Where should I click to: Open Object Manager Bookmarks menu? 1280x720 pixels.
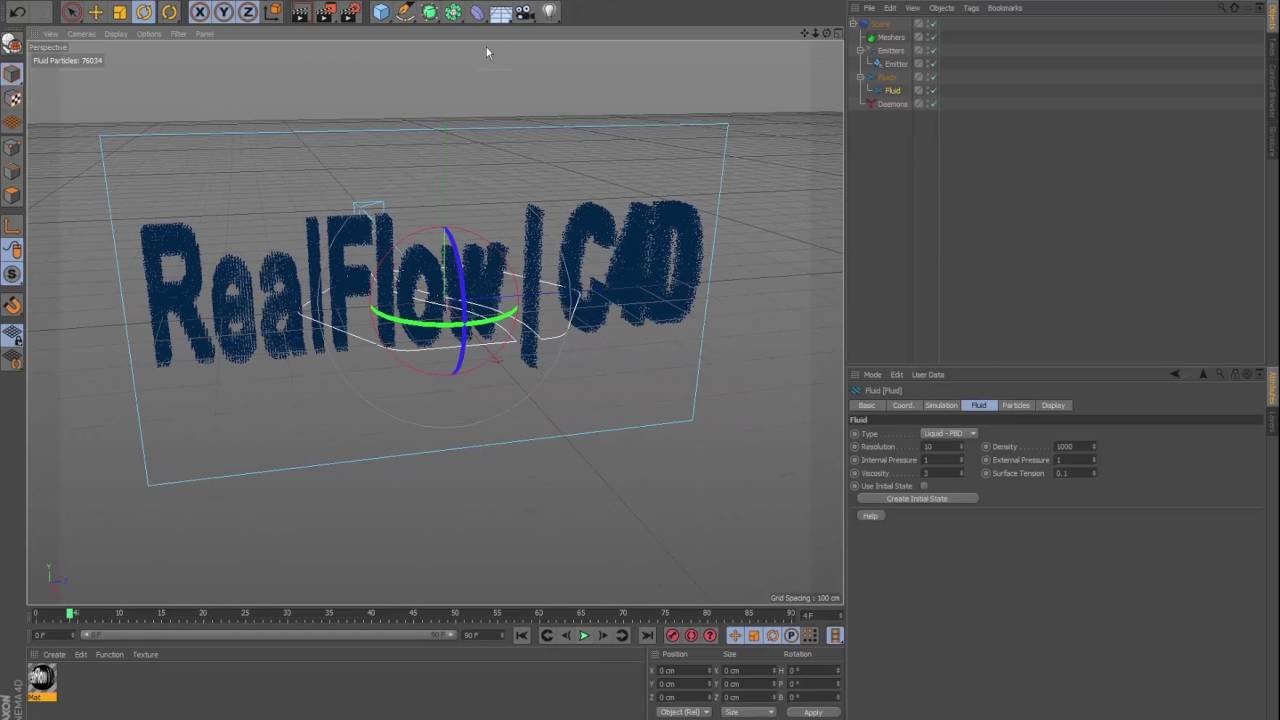click(x=1005, y=8)
